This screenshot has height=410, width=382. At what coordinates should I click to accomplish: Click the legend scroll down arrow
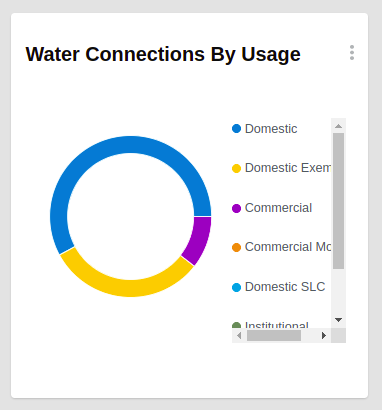pyautogui.click(x=338, y=320)
